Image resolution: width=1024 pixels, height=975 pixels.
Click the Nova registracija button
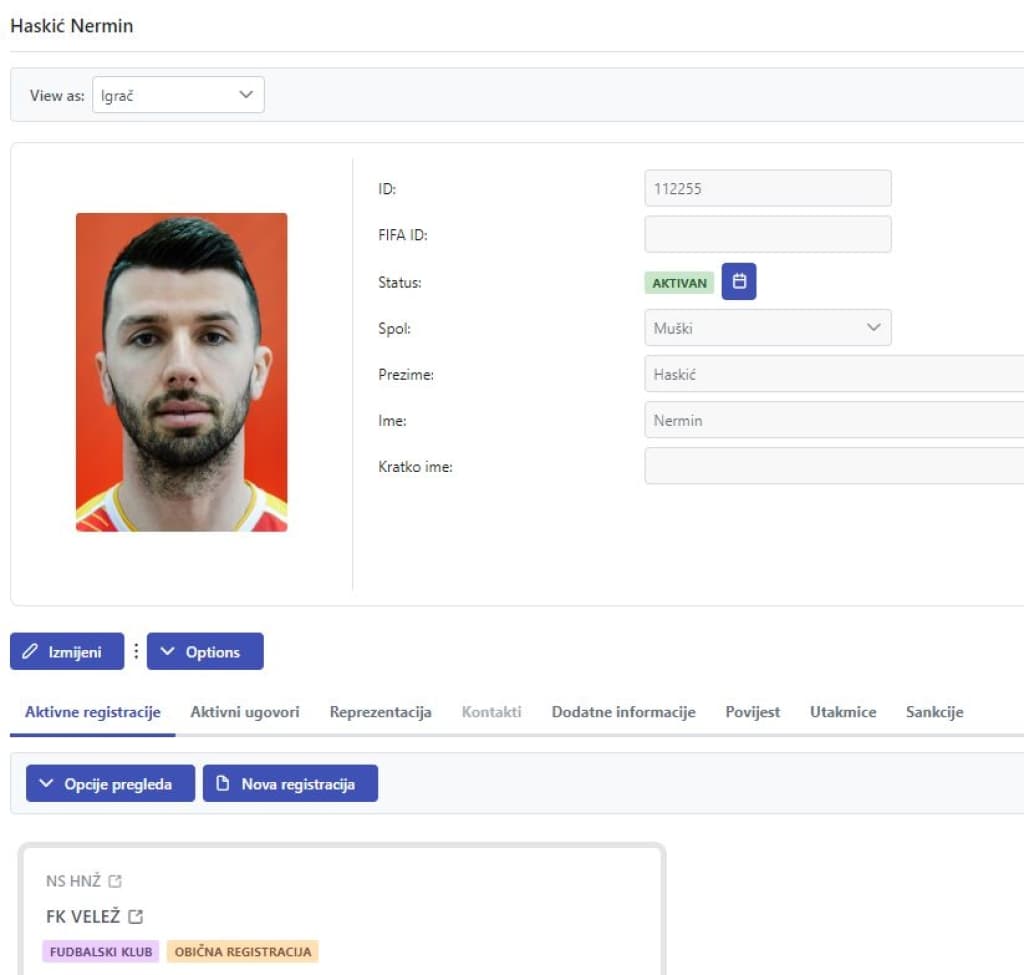pyautogui.click(x=290, y=784)
